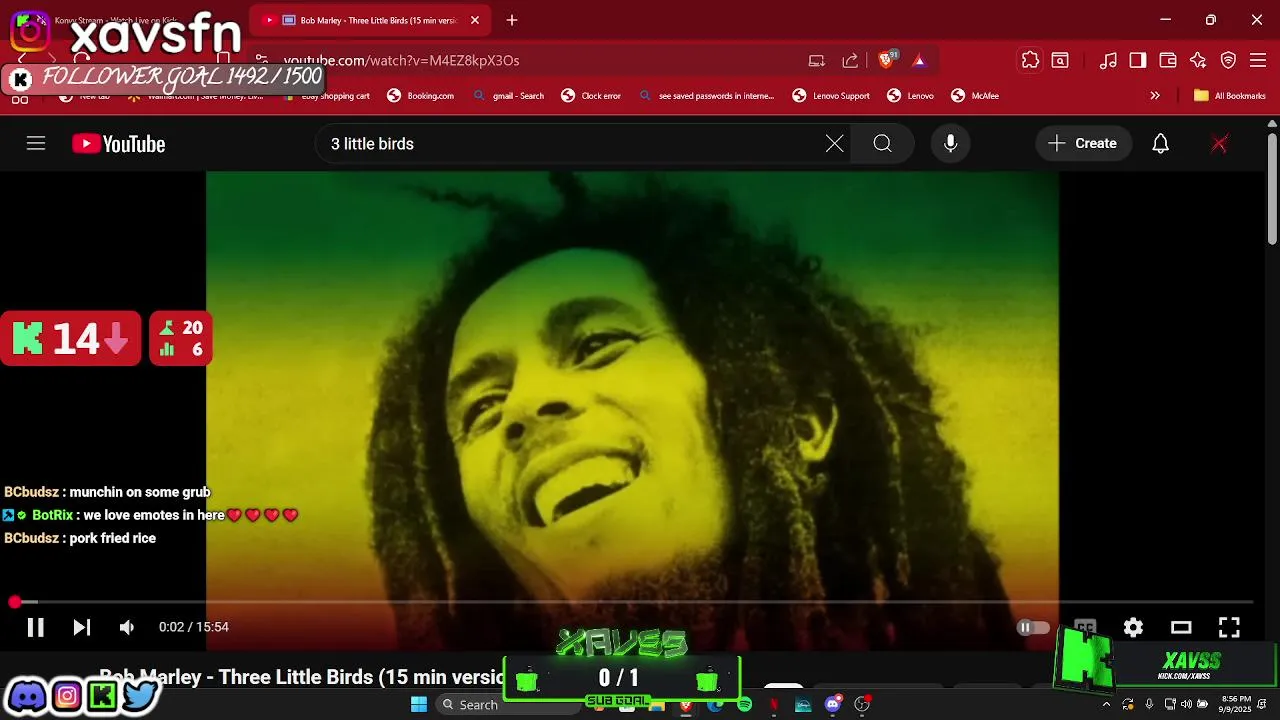The width and height of the screenshot is (1280, 720).
Task: Open volume control in system tray
Action: (x=1186, y=705)
